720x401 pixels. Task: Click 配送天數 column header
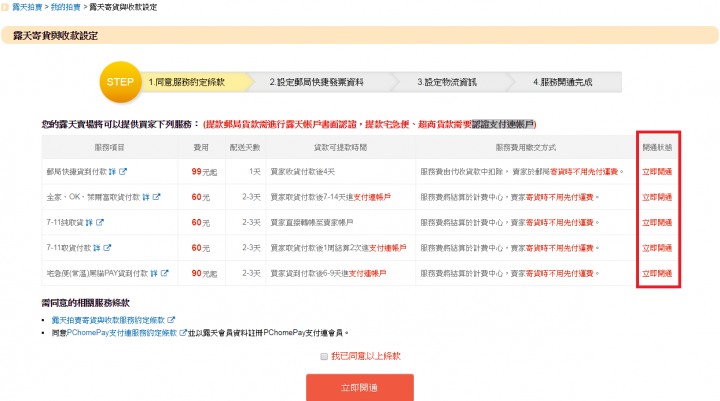click(x=245, y=147)
